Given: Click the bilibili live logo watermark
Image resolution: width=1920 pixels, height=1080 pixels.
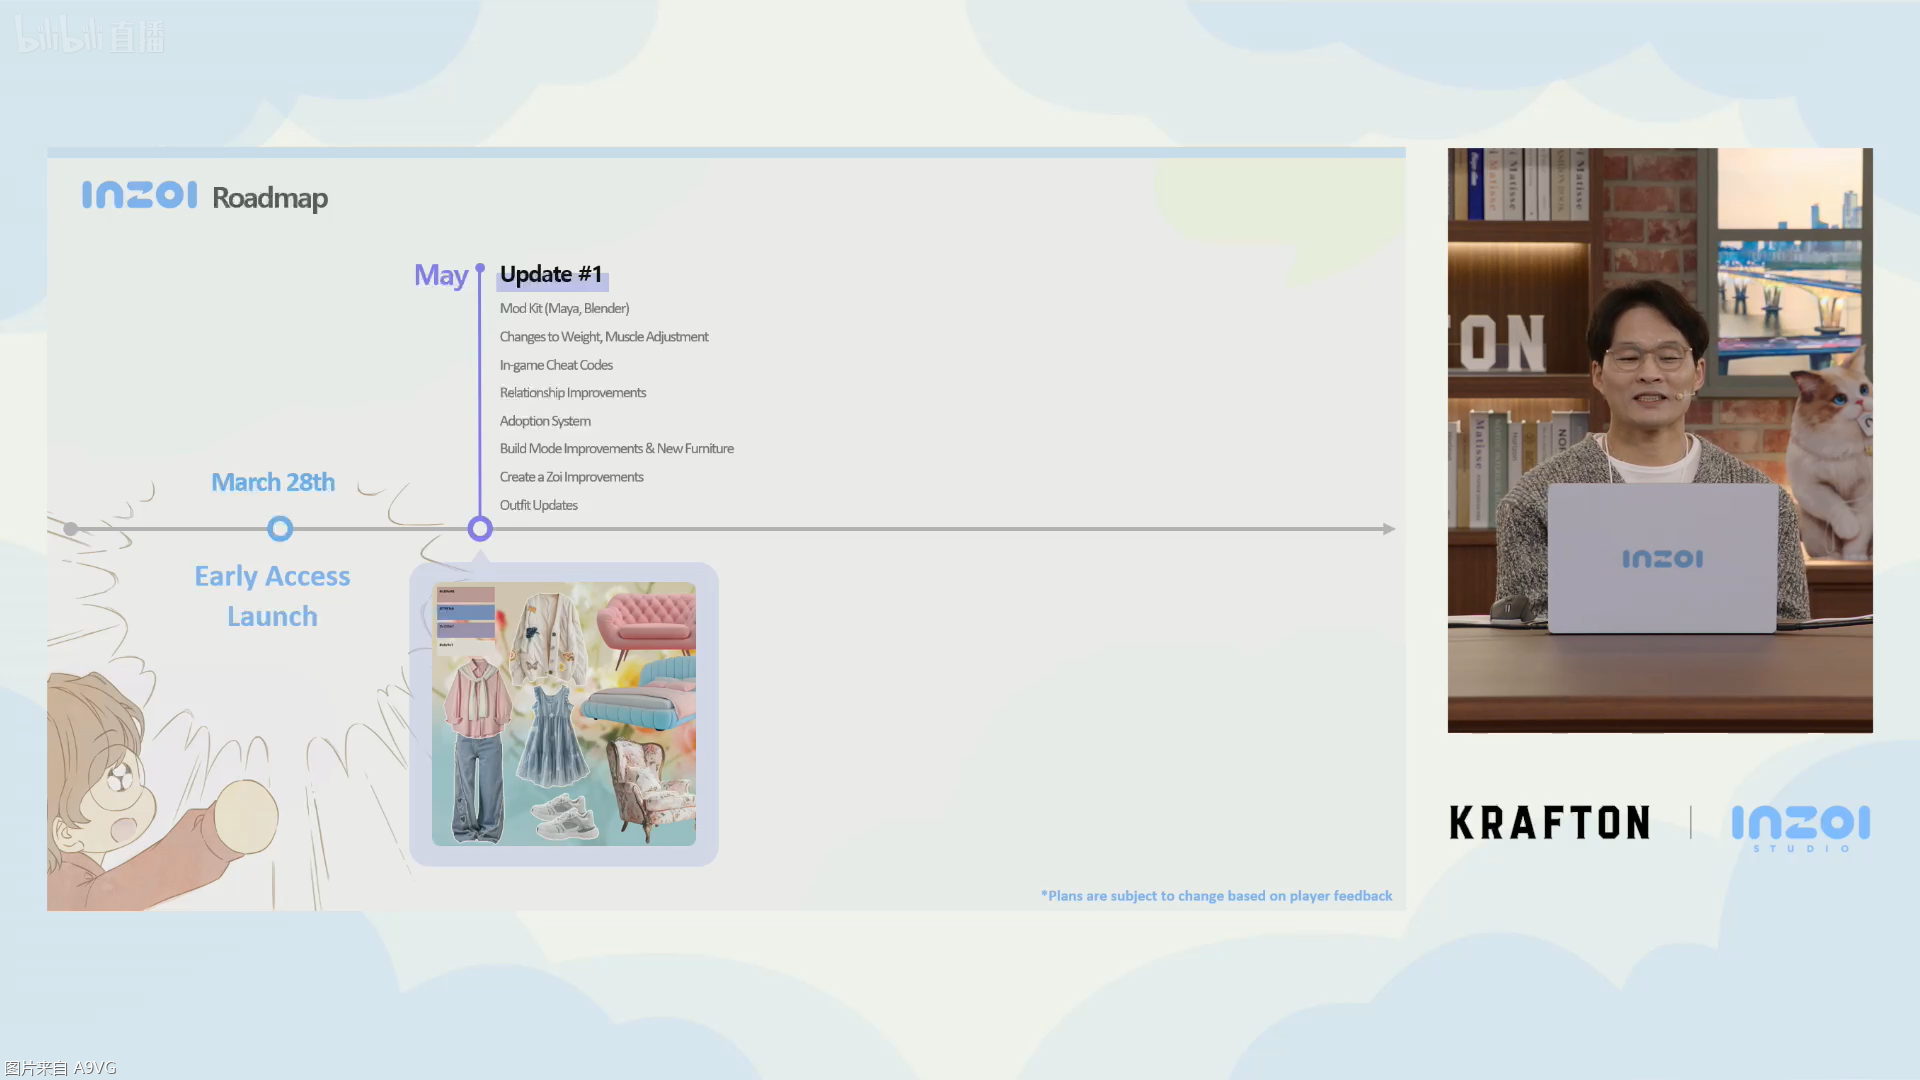Looking at the screenshot, I should pyautogui.click(x=90, y=36).
